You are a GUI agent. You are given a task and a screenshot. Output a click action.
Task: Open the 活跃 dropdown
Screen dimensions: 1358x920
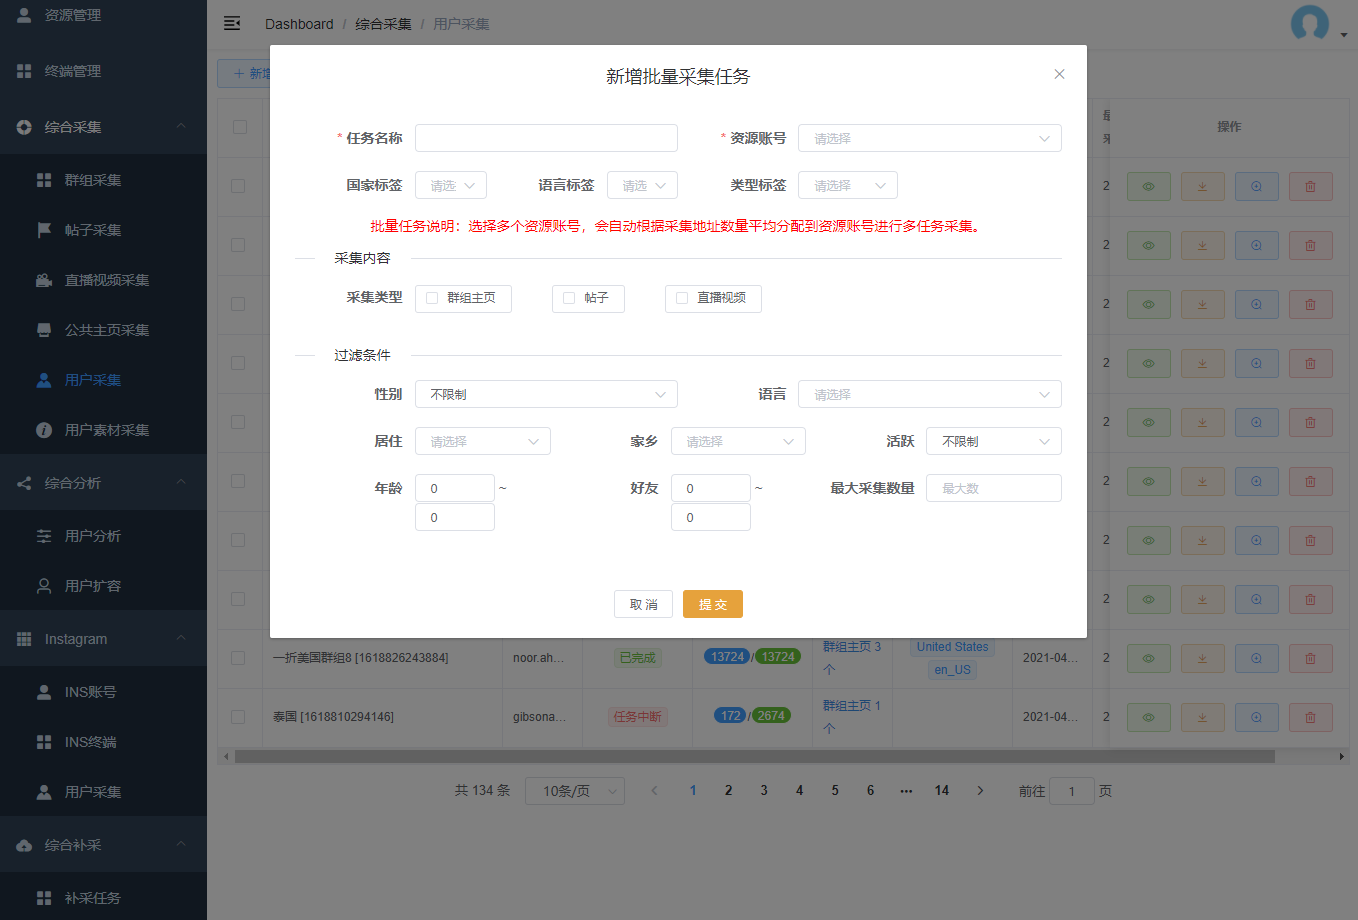tap(994, 441)
